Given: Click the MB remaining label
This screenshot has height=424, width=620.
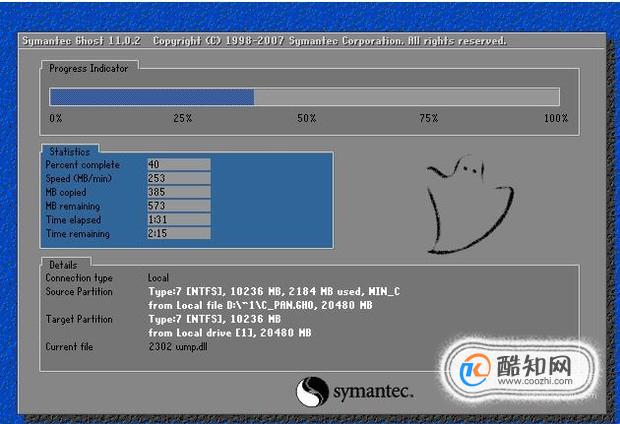Looking at the screenshot, I should 73,206.
